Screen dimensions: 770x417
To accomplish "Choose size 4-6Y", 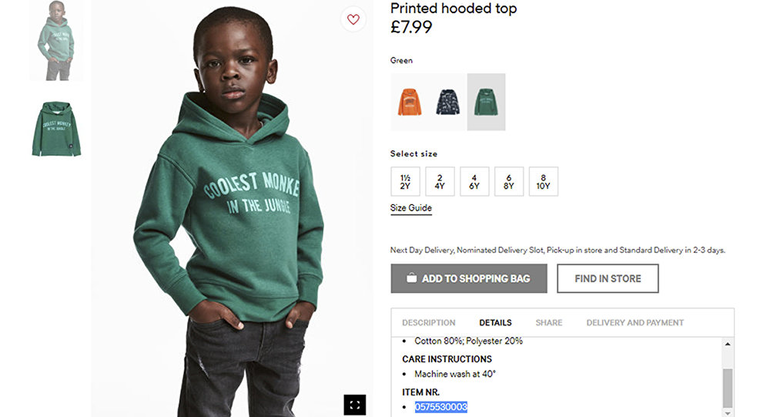I will pyautogui.click(x=474, y=181).
